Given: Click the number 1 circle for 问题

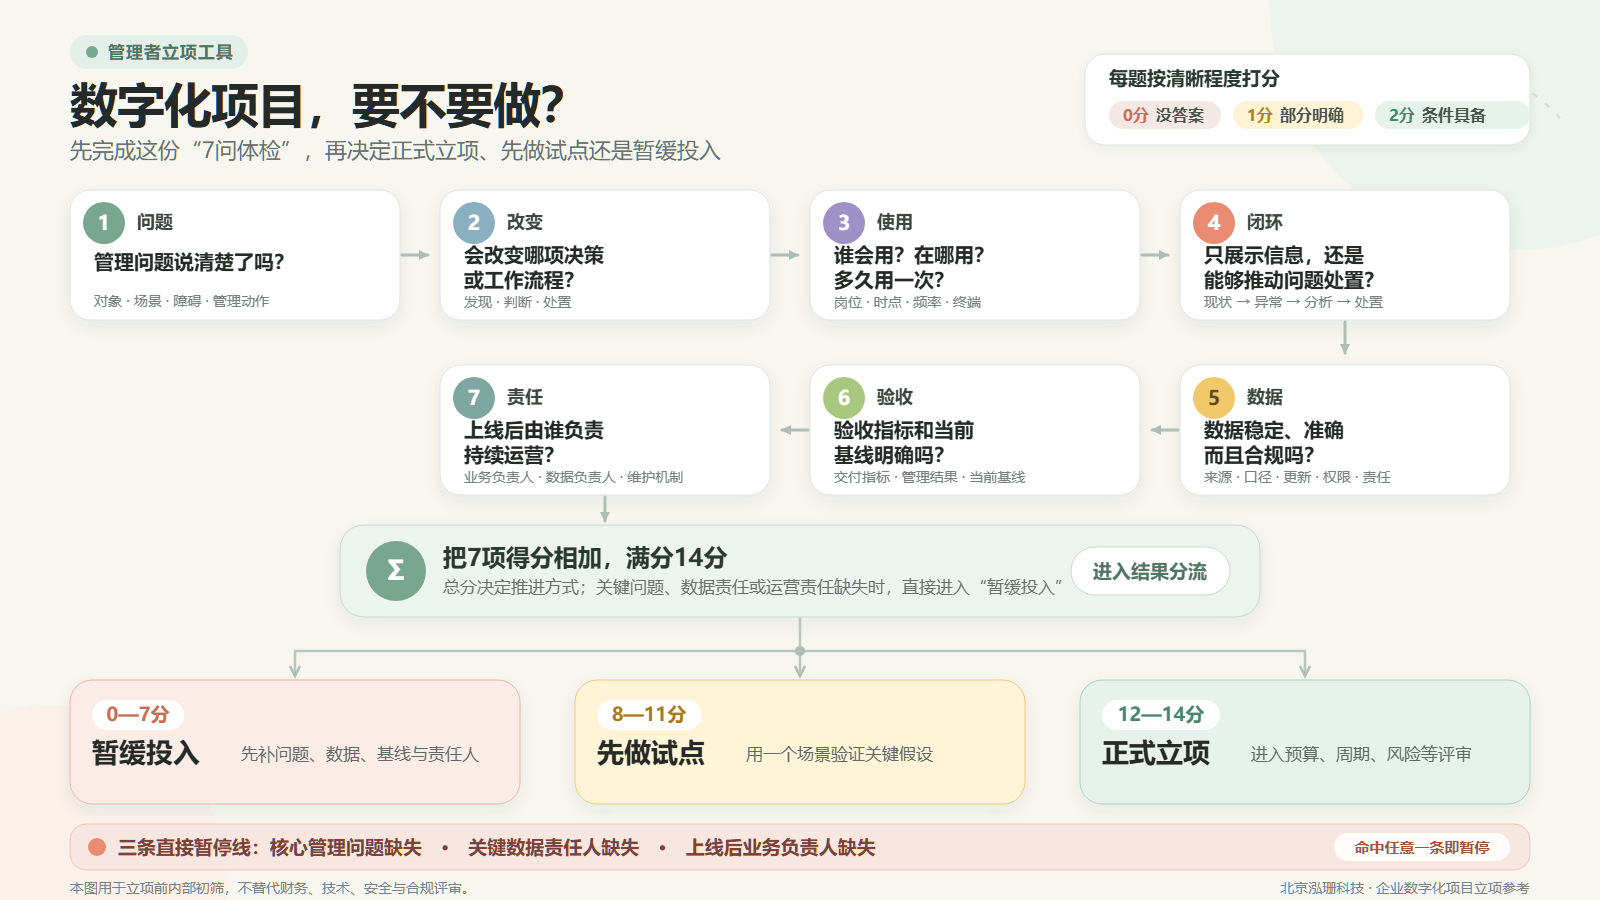Looking at the screenshot, I should pos(104,223).
